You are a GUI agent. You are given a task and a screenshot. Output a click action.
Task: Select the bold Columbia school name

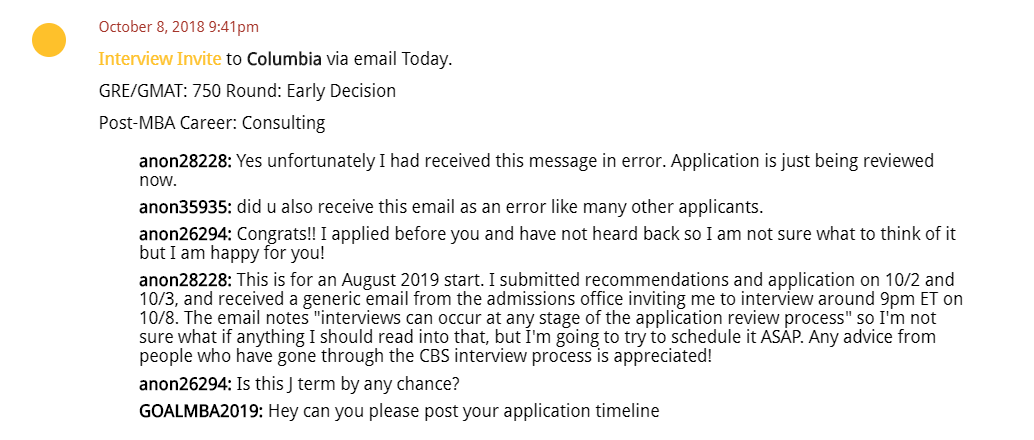click(284, 59)
